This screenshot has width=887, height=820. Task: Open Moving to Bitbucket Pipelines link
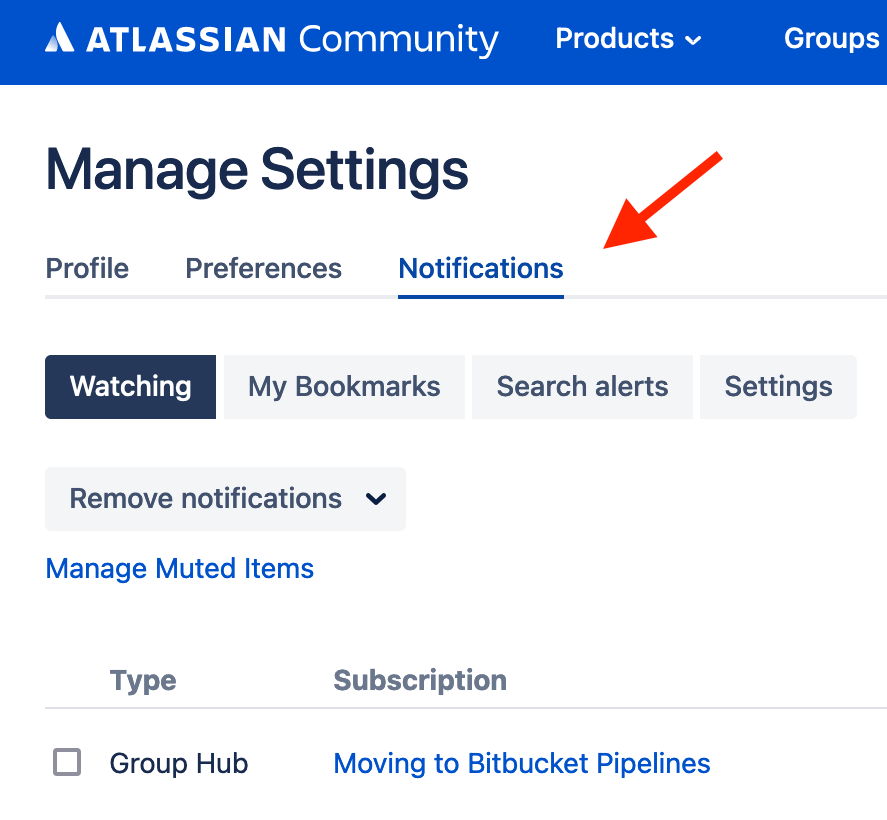(x=522, y=763)
